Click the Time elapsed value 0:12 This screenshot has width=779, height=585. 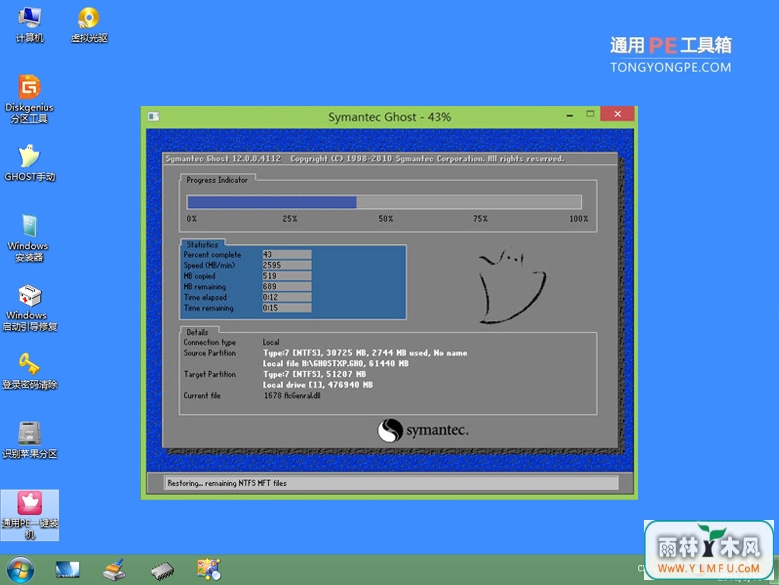[x=287, y=297]
